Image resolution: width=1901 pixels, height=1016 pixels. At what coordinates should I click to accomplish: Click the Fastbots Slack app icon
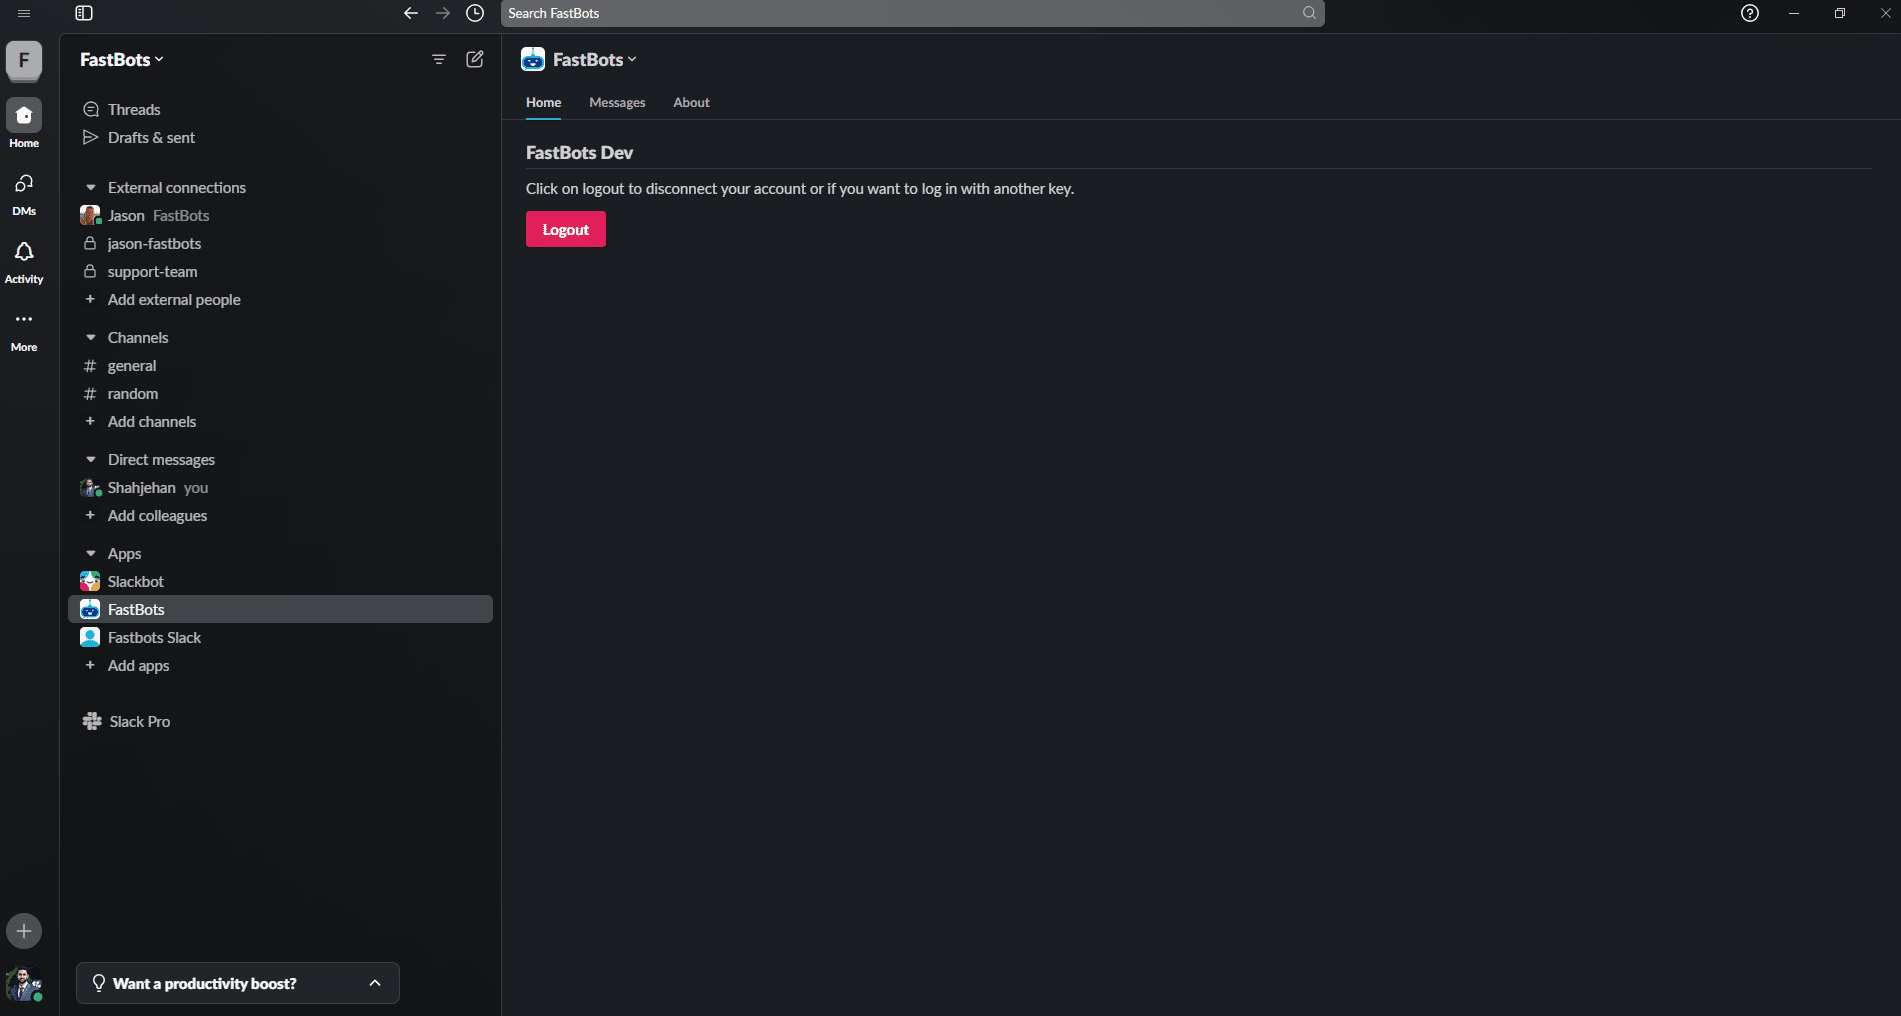coord(90,637)
